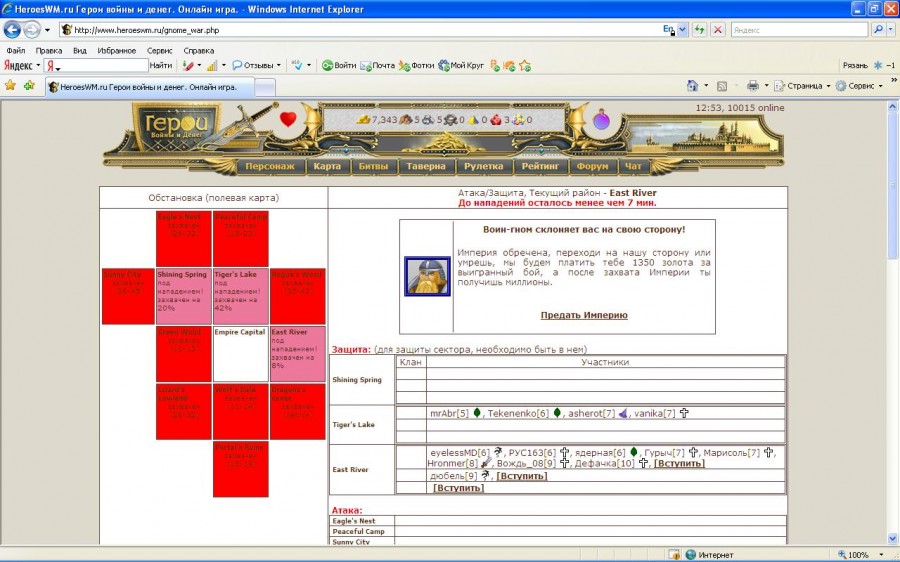Open the Правка menu
This screenshot has height=562, width=900.
pos(49,51)
